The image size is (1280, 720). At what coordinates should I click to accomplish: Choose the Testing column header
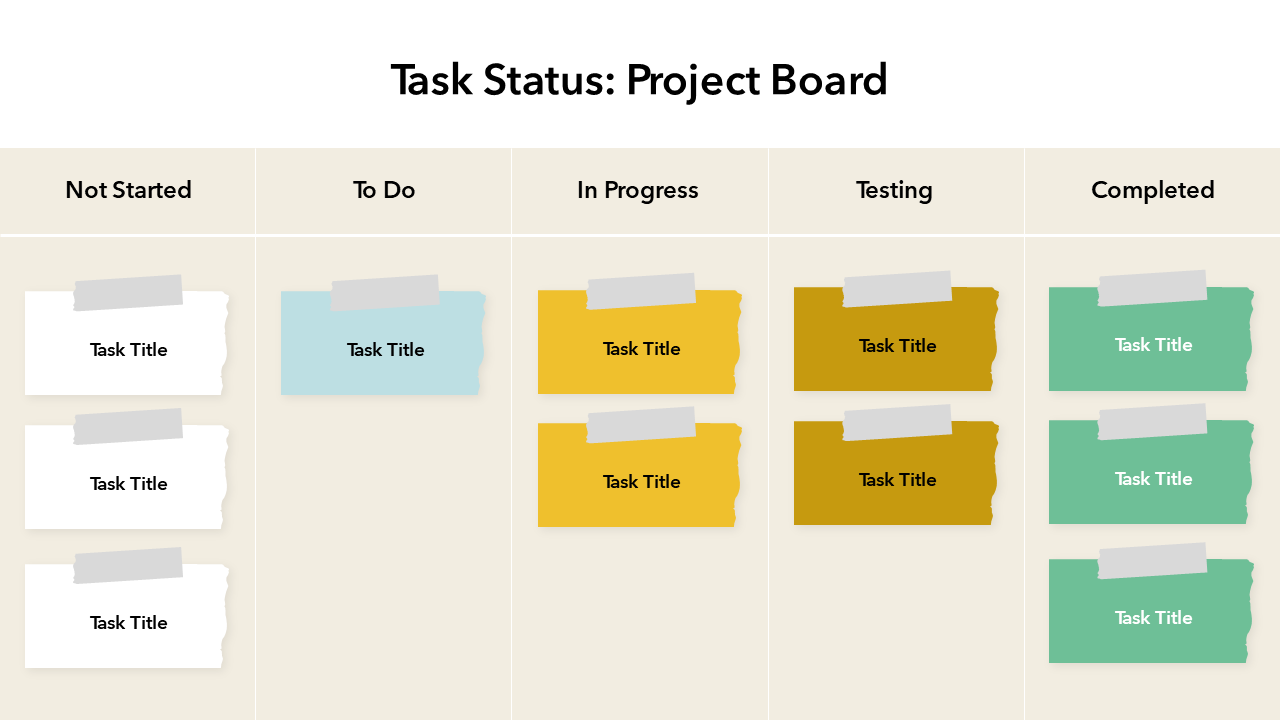[x=894, y=190]
